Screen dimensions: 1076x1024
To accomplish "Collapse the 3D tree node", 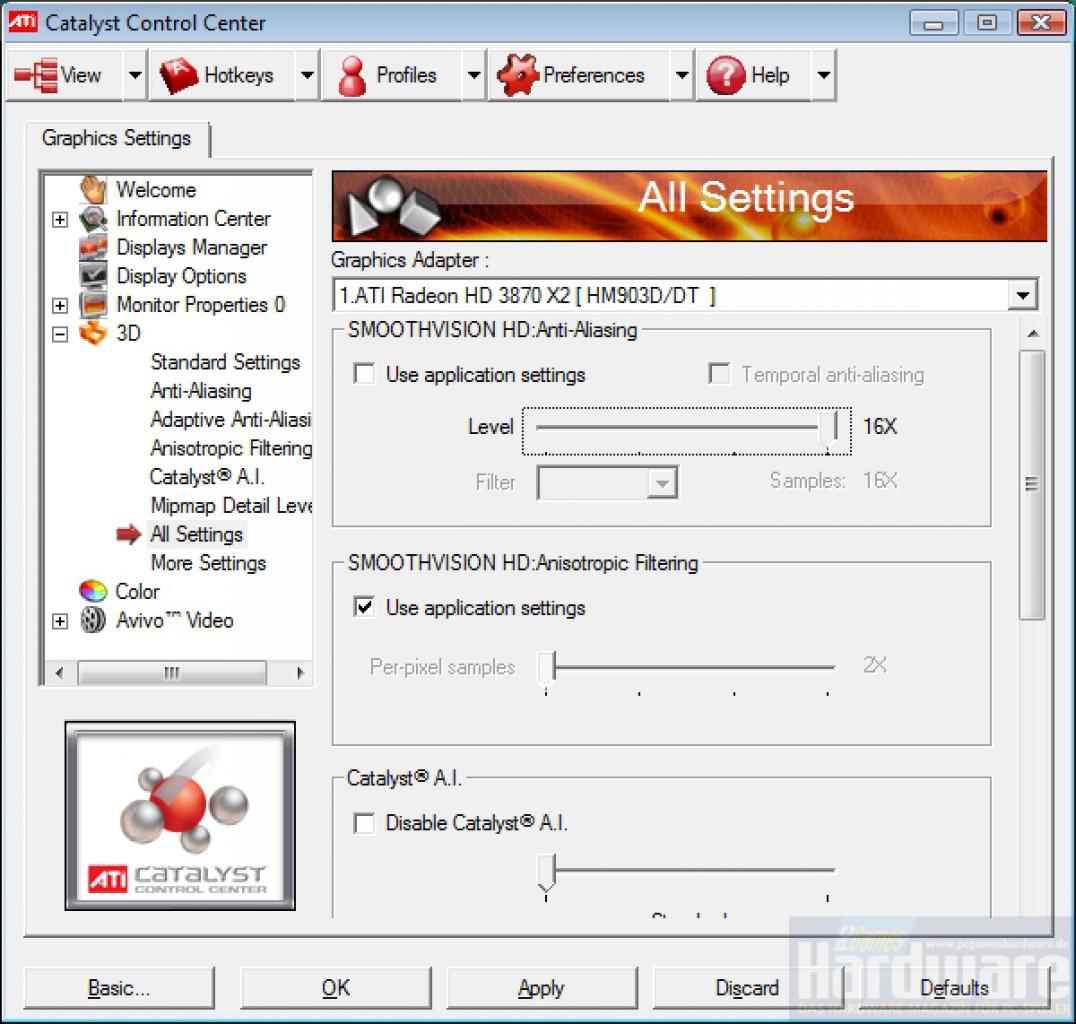I will [x=60, y=334].
